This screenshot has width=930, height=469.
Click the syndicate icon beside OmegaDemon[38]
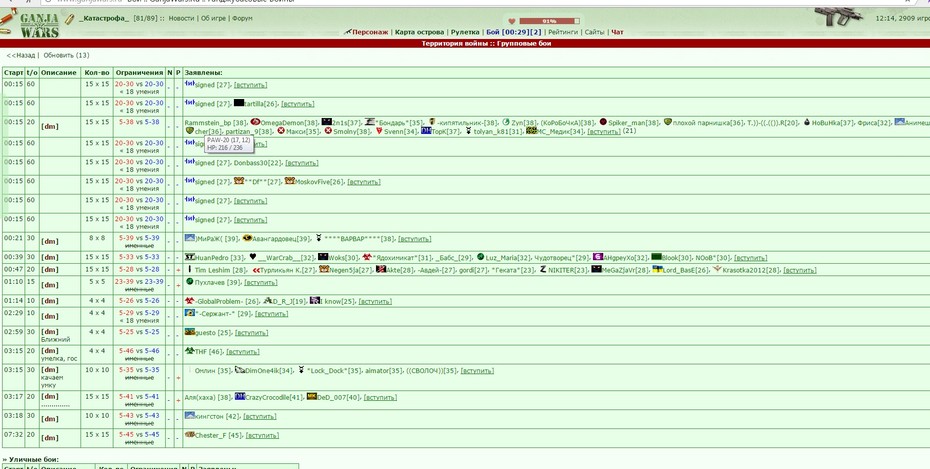point(256,122)
